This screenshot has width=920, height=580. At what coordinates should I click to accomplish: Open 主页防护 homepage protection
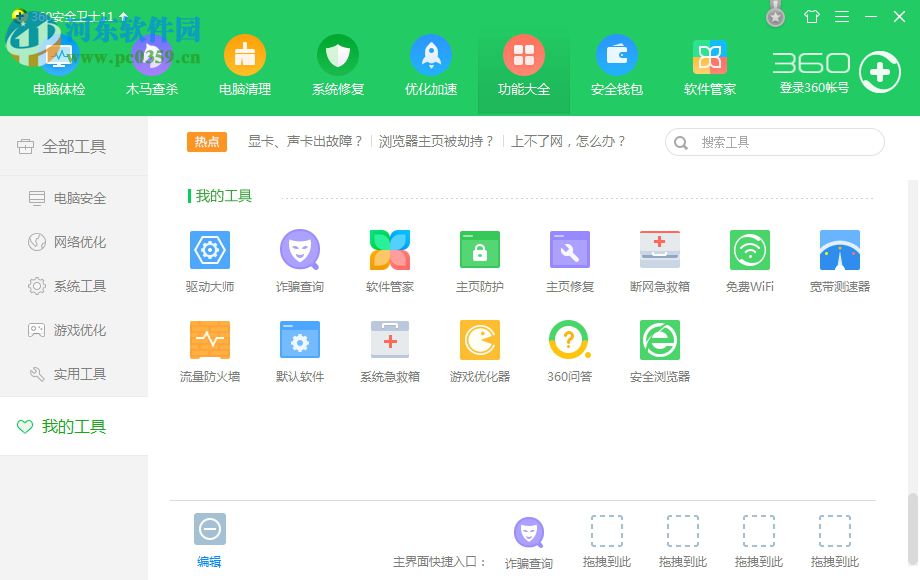coord(479,258)
